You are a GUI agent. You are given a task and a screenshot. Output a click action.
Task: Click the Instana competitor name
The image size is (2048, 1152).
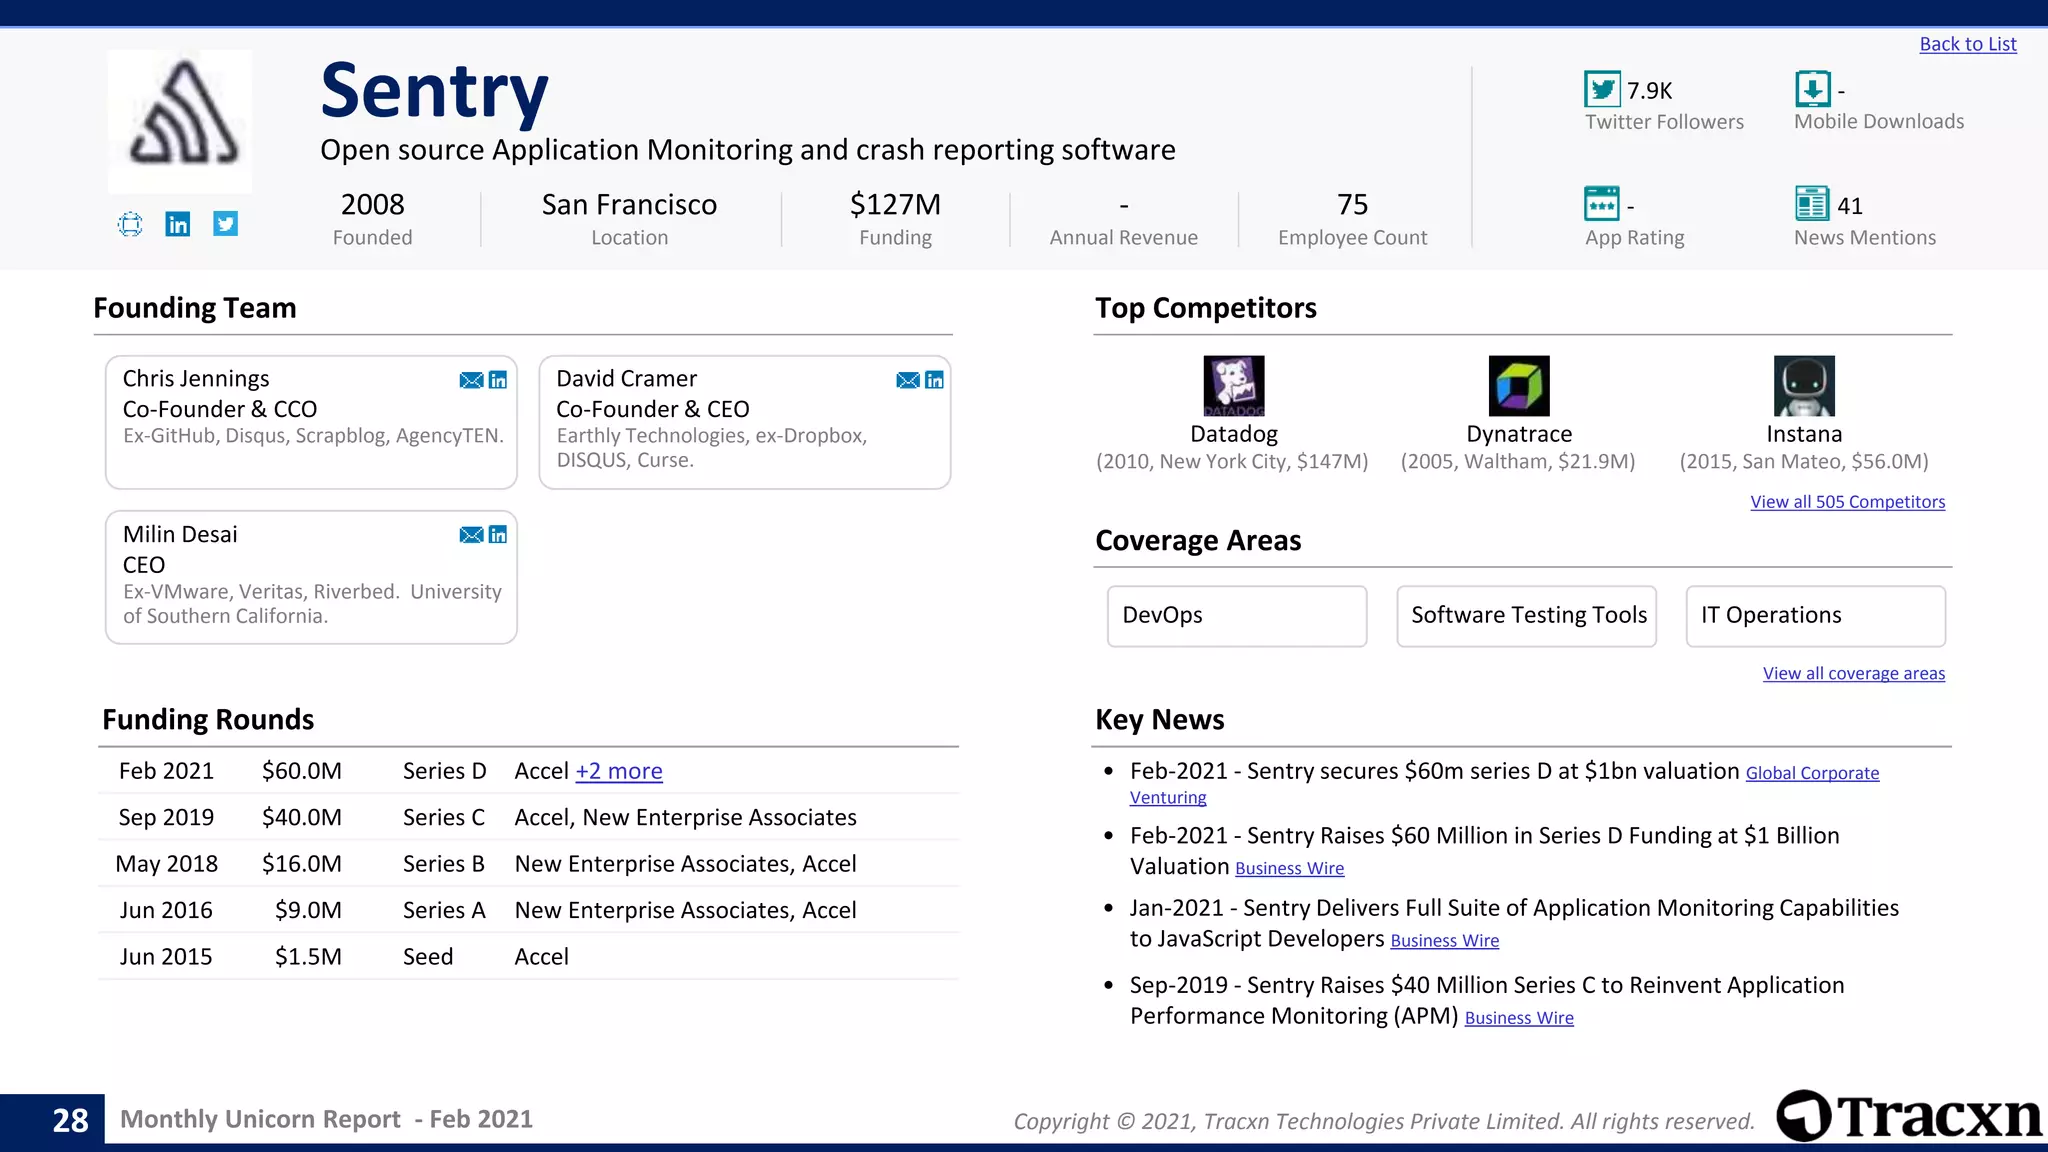(x=1804, y=434)
